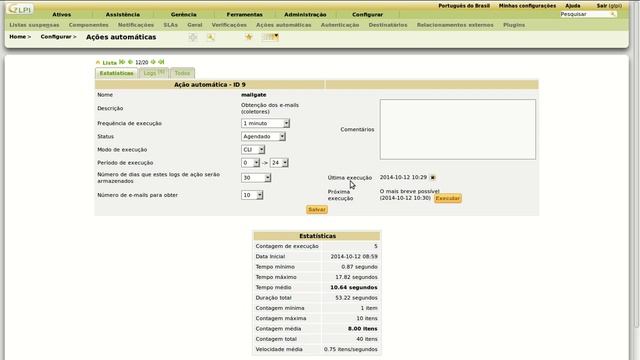Open the period end dropdown showing 24
640x360 pixels.
coord(279,163)
